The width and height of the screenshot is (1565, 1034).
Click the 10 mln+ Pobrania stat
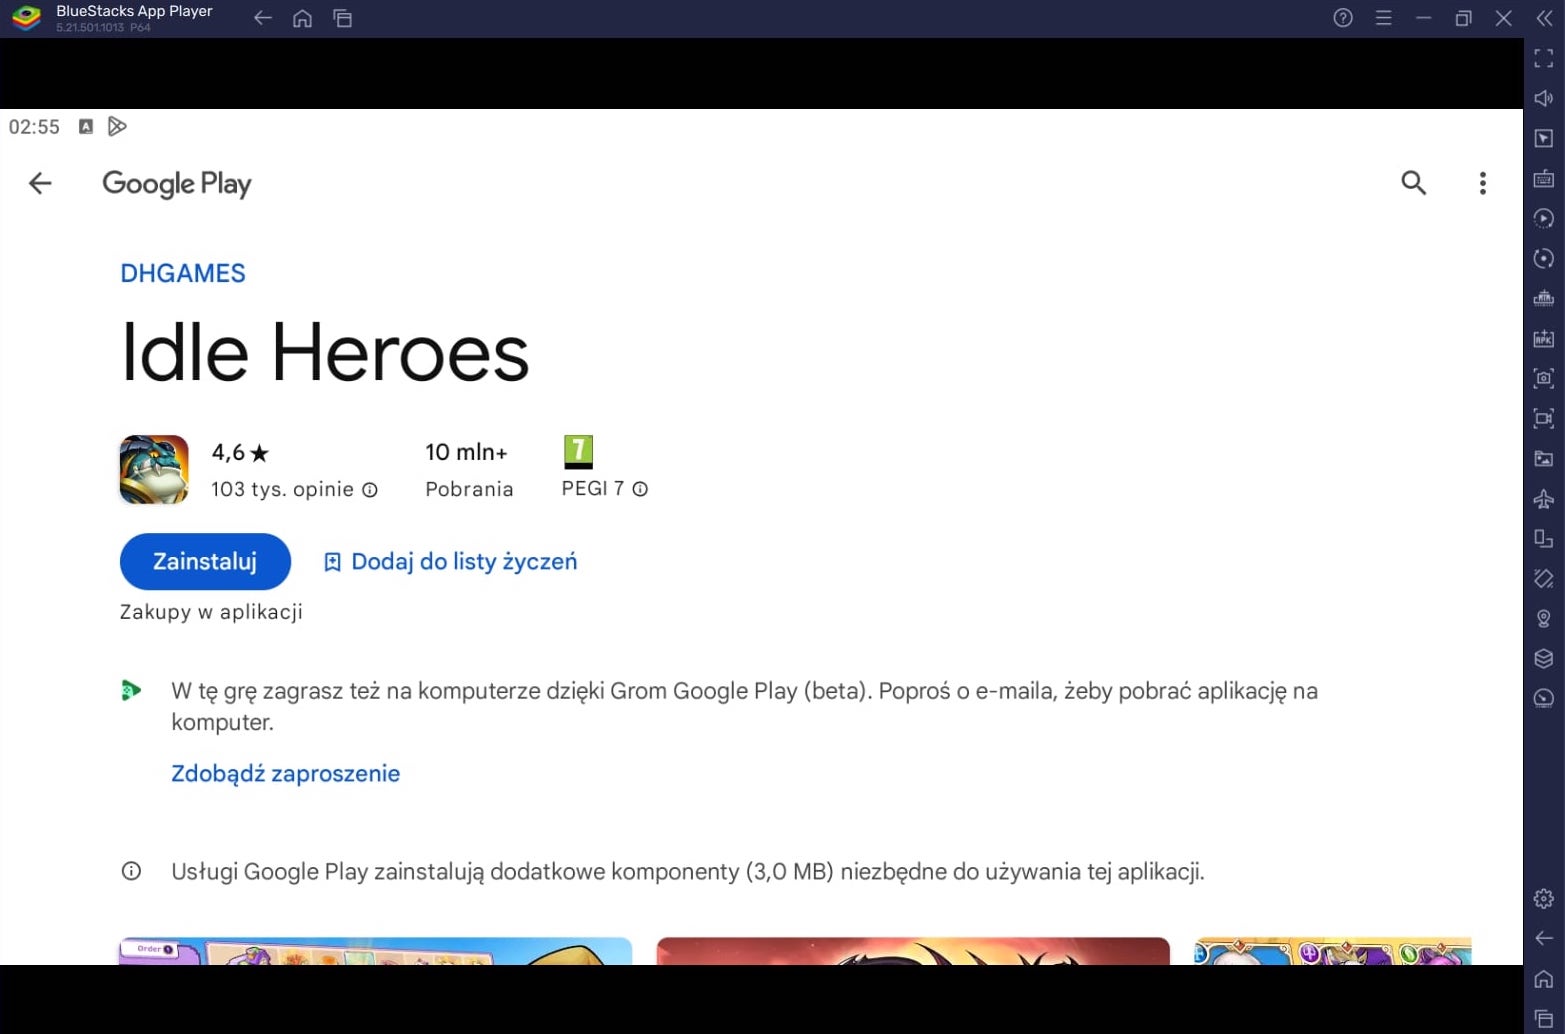pyautogui.click(x=469, y=469)
